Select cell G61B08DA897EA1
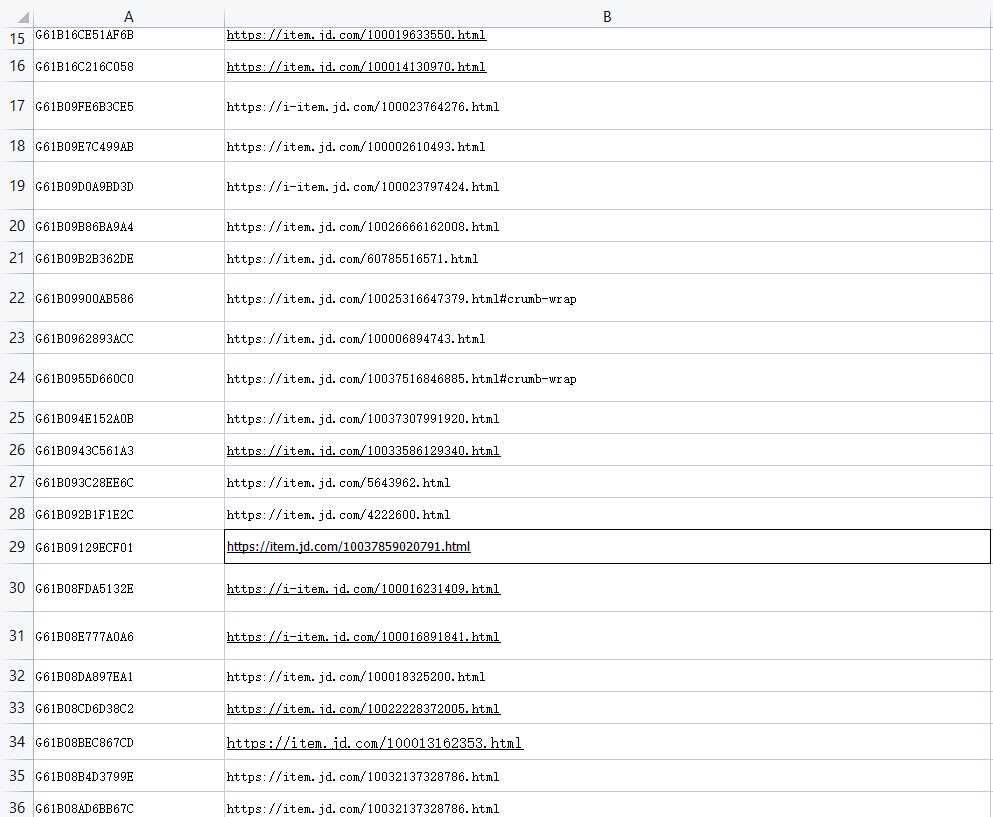The image size is (993, 817). point(129,676)
